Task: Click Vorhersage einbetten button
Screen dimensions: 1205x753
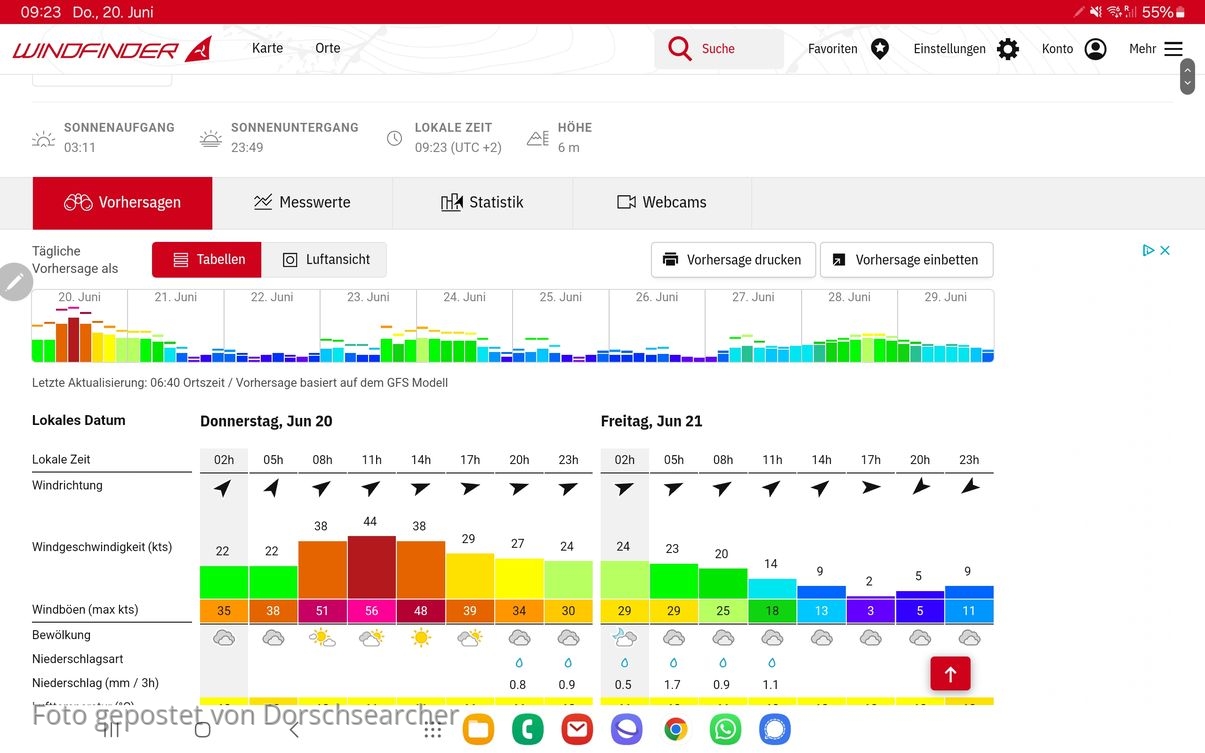Action: tap(906, 260)
